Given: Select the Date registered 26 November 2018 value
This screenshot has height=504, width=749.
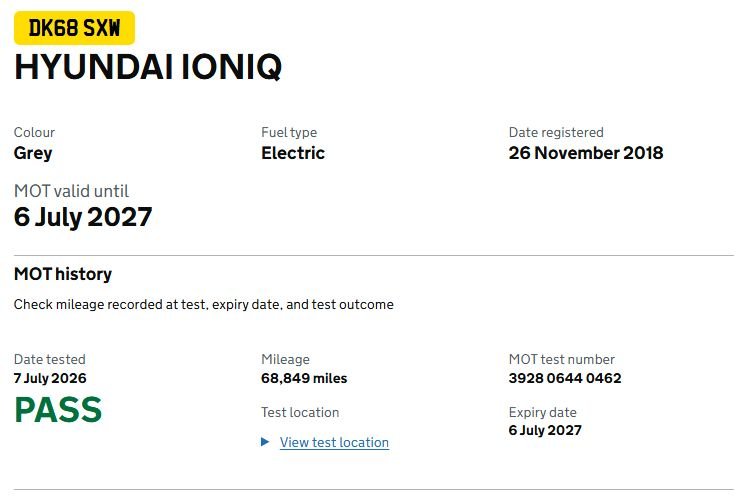Looking at the screenshot, I should pyautogui.click(x=586, y=153).
